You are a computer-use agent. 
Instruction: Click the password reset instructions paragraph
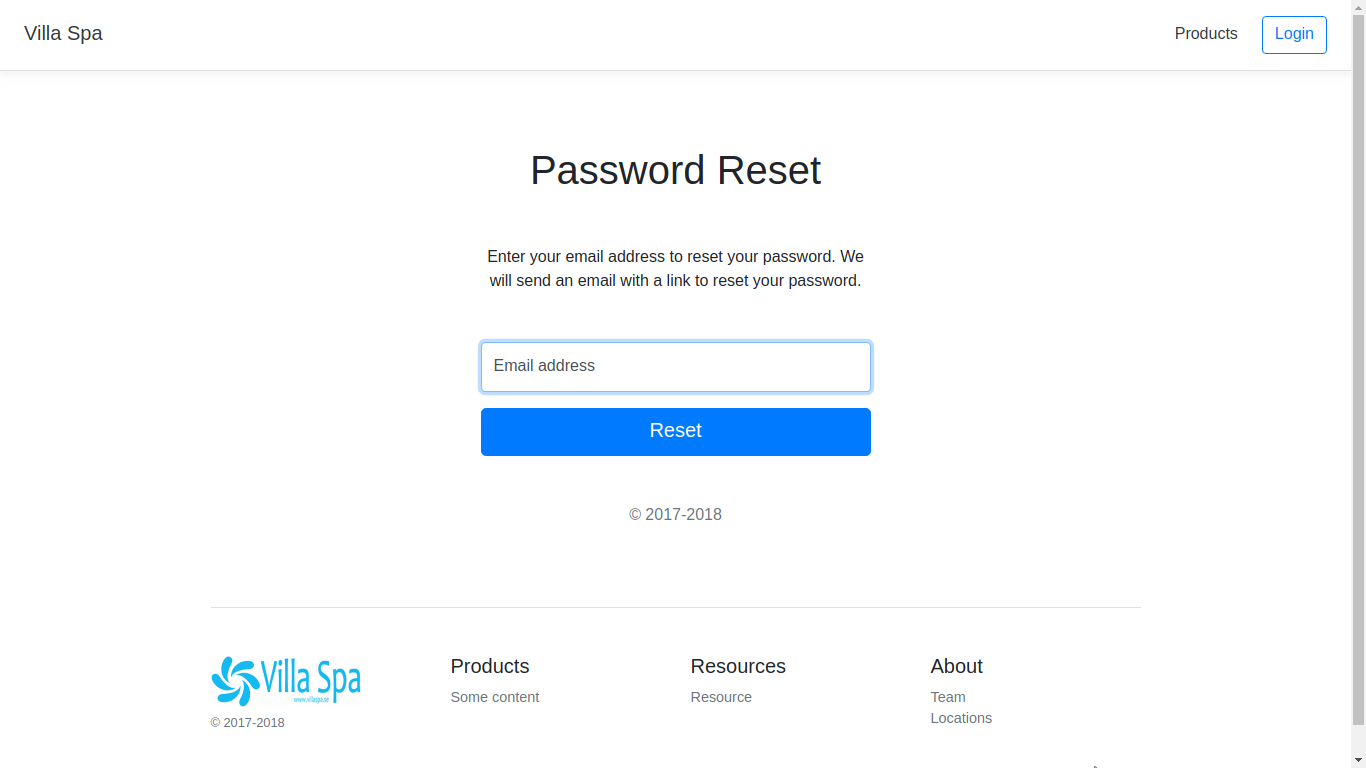pyautogui.click(x=675, y=269)
